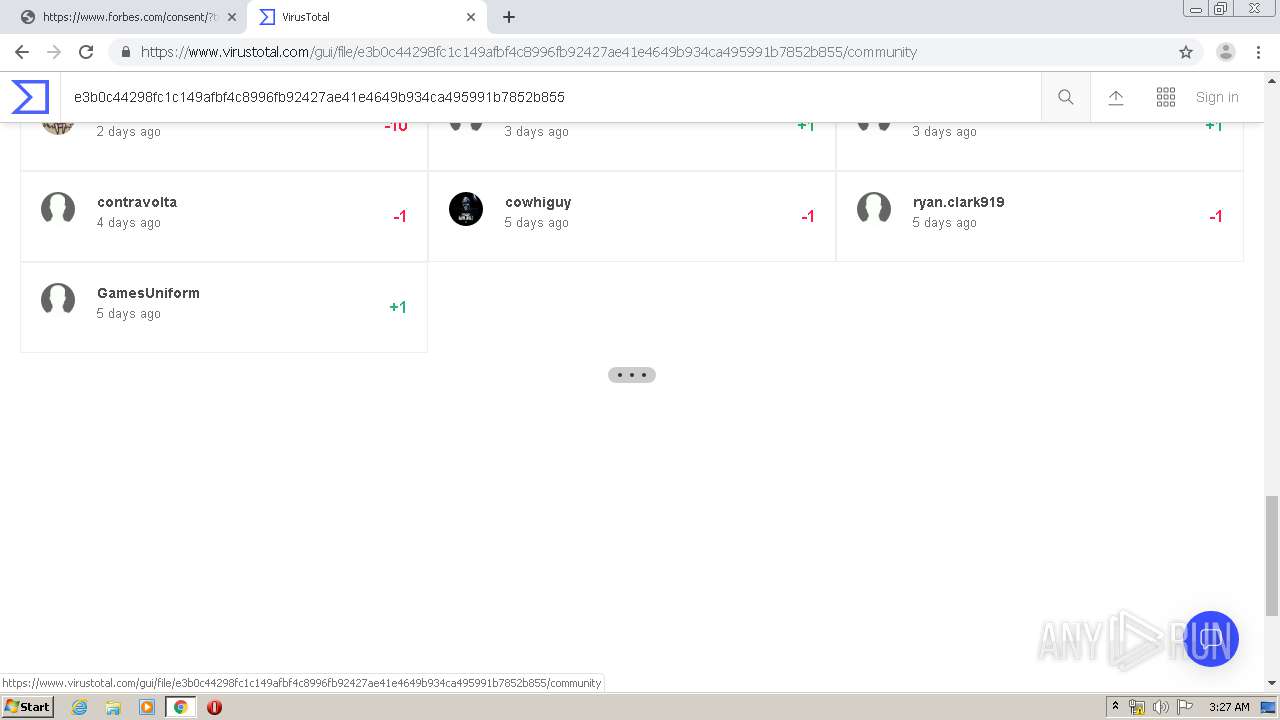The image size is (1280, 720).
Task: Focus the Chrome address bar URL
Action: click(528, 52)
